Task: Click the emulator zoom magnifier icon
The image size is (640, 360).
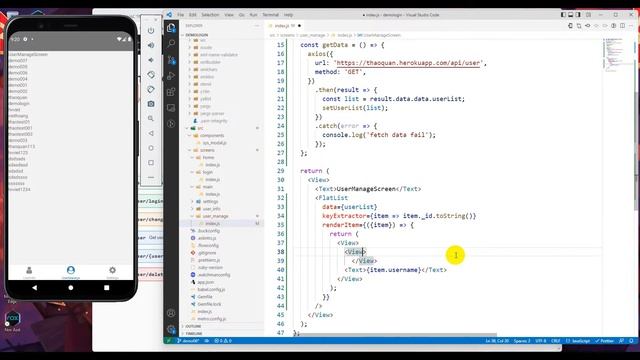Action: [x=151, y=118]
